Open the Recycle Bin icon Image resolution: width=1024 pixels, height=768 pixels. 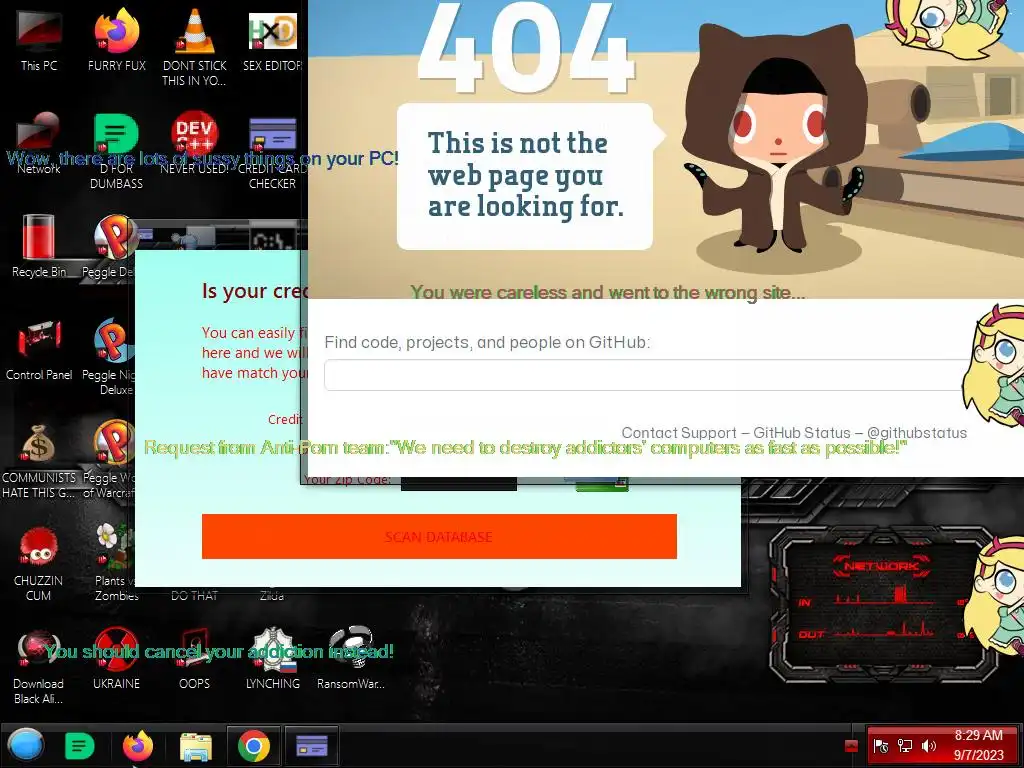coord(39,246)
